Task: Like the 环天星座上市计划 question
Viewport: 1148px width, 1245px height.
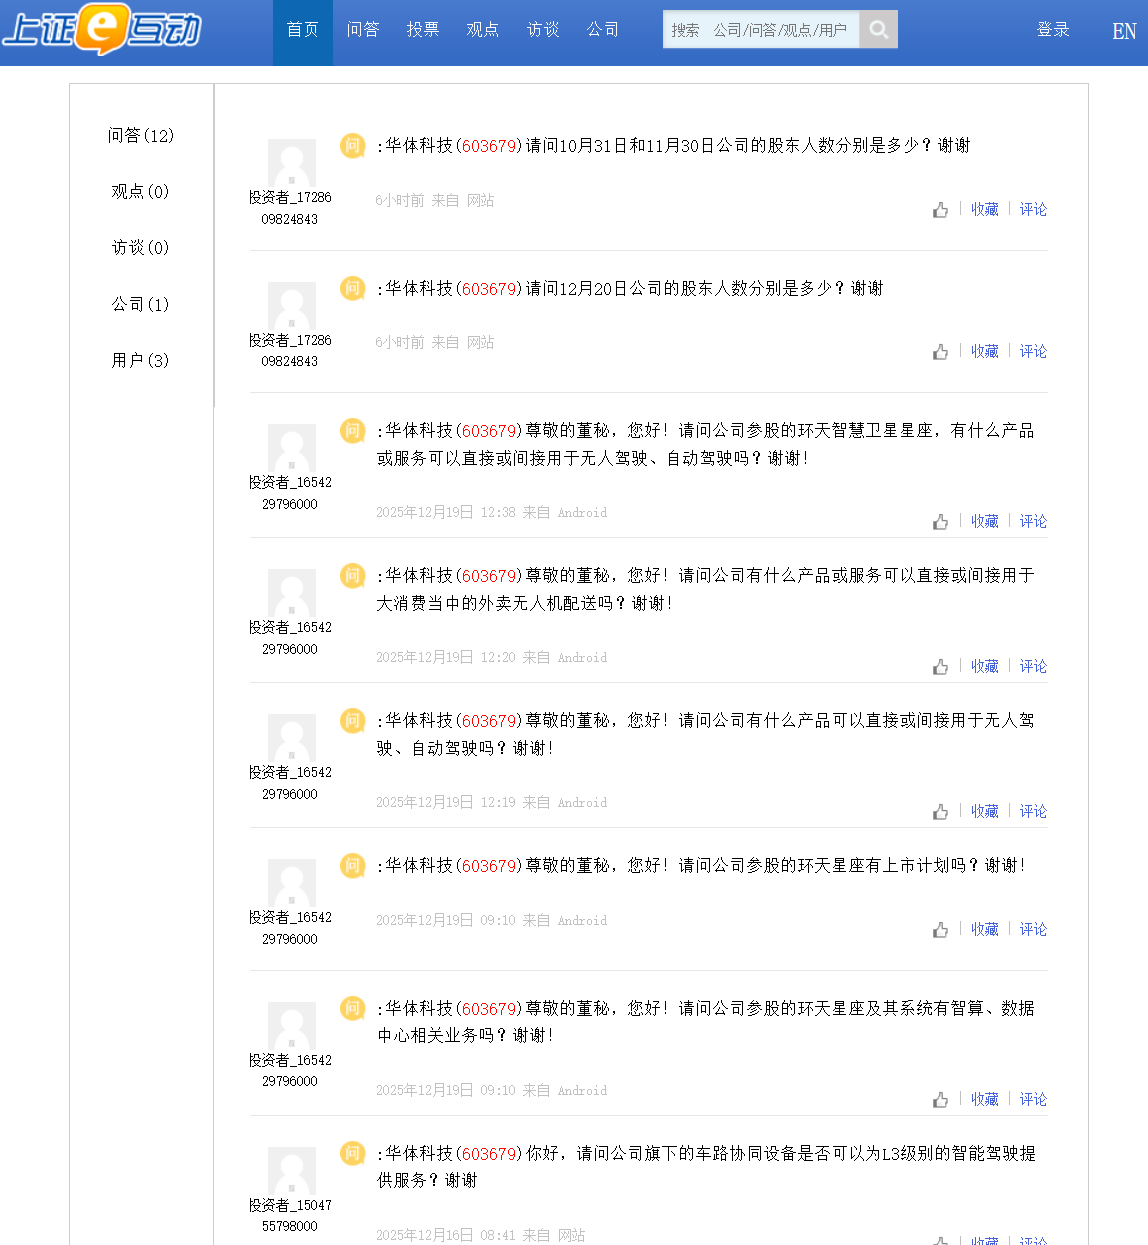Action: 940,930
